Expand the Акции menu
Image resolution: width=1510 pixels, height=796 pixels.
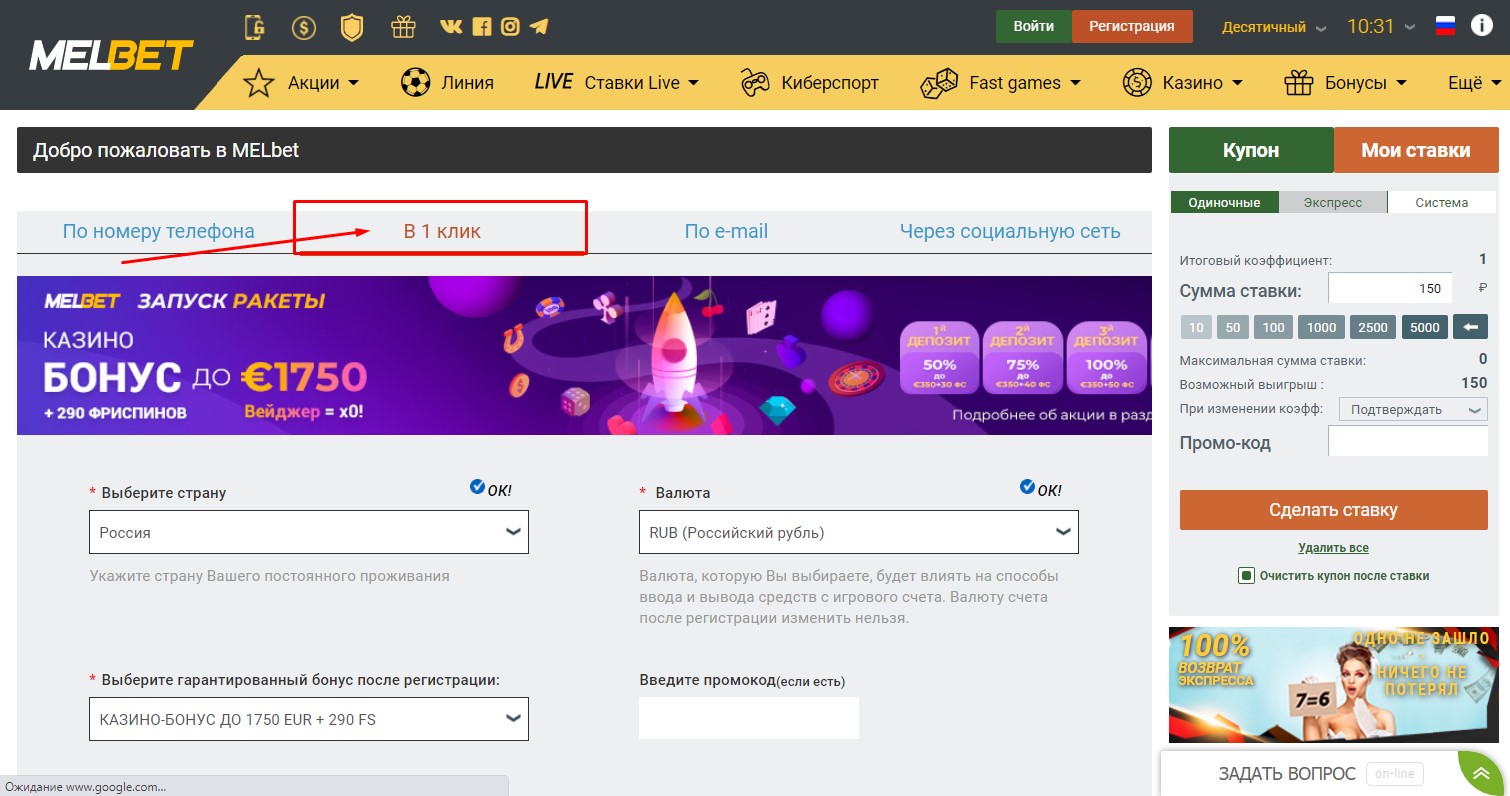pyautogui.click(x=323, y=83)
